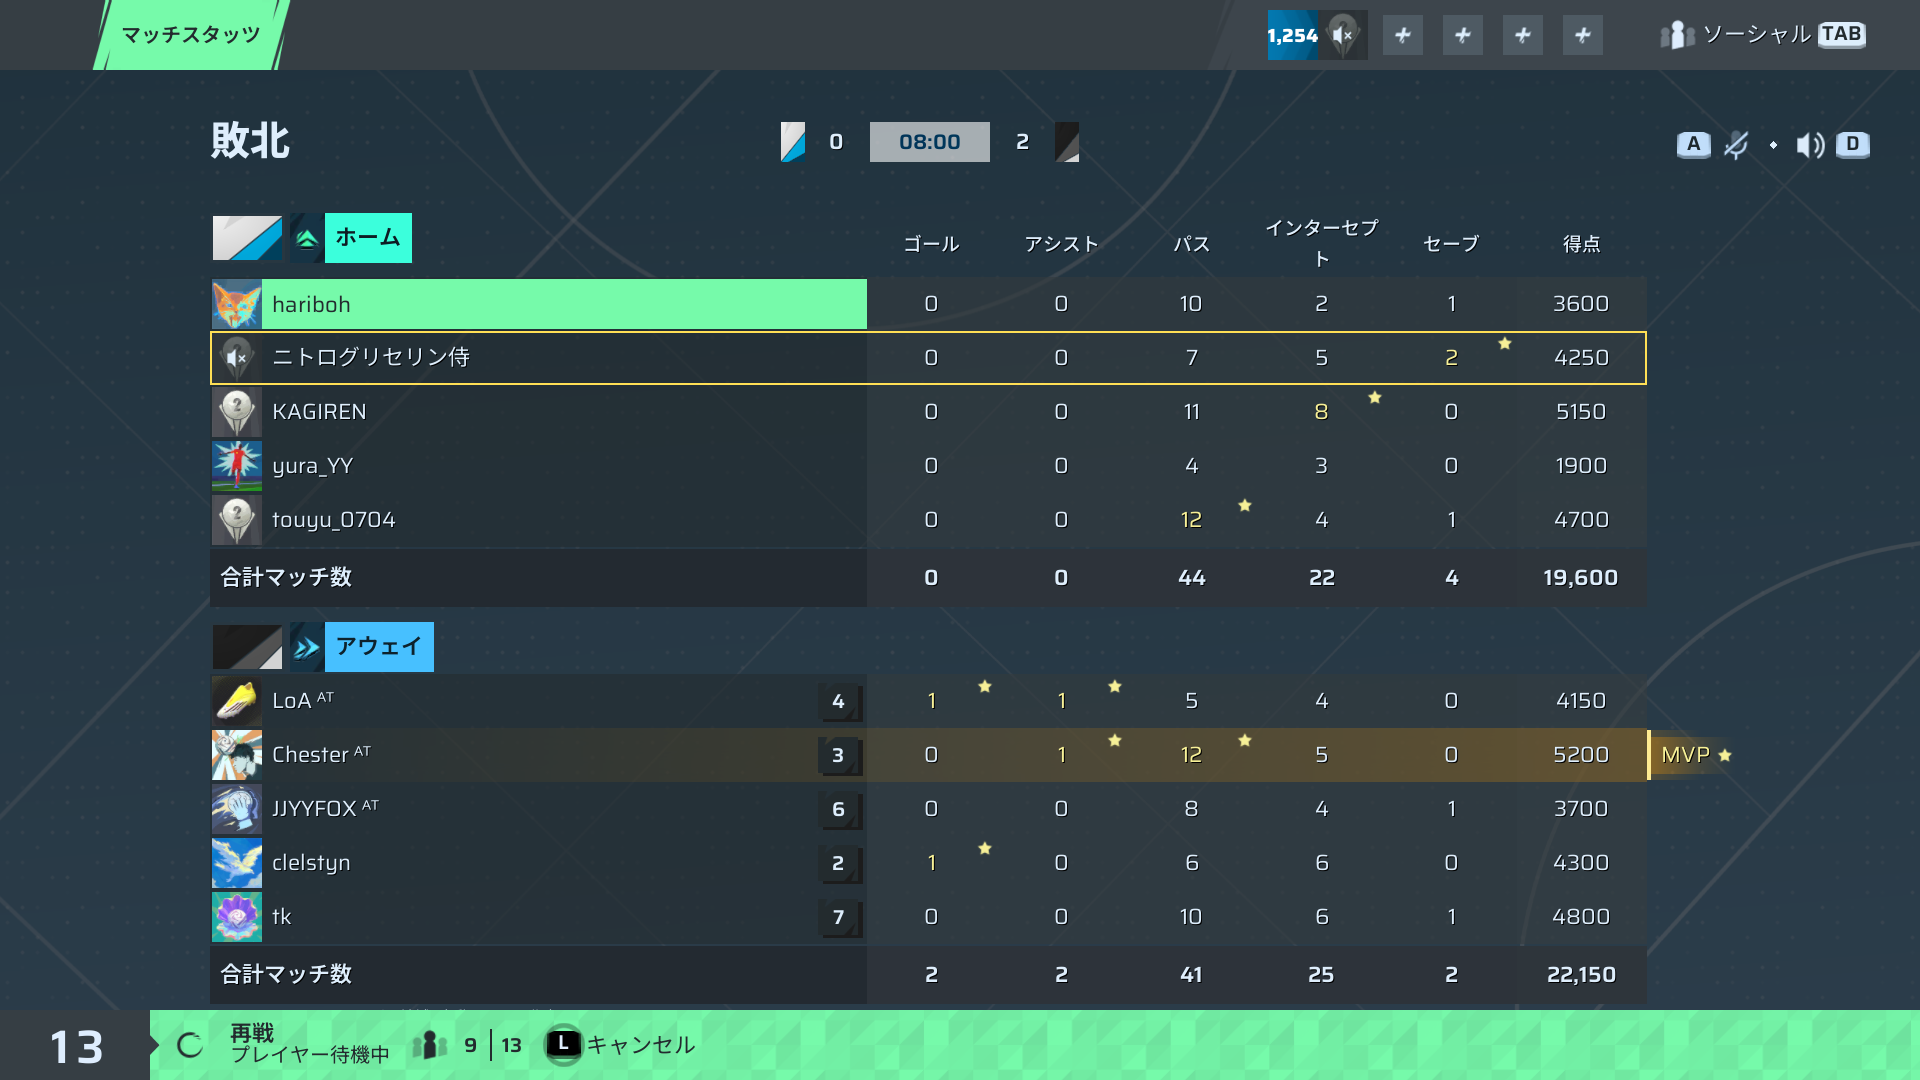Image resolution: width=1920 pixels, height=1080 pixels.
Task: Unmute player ニトログリセリン侍
Action: pyautogui.click(x=237, y=358)
